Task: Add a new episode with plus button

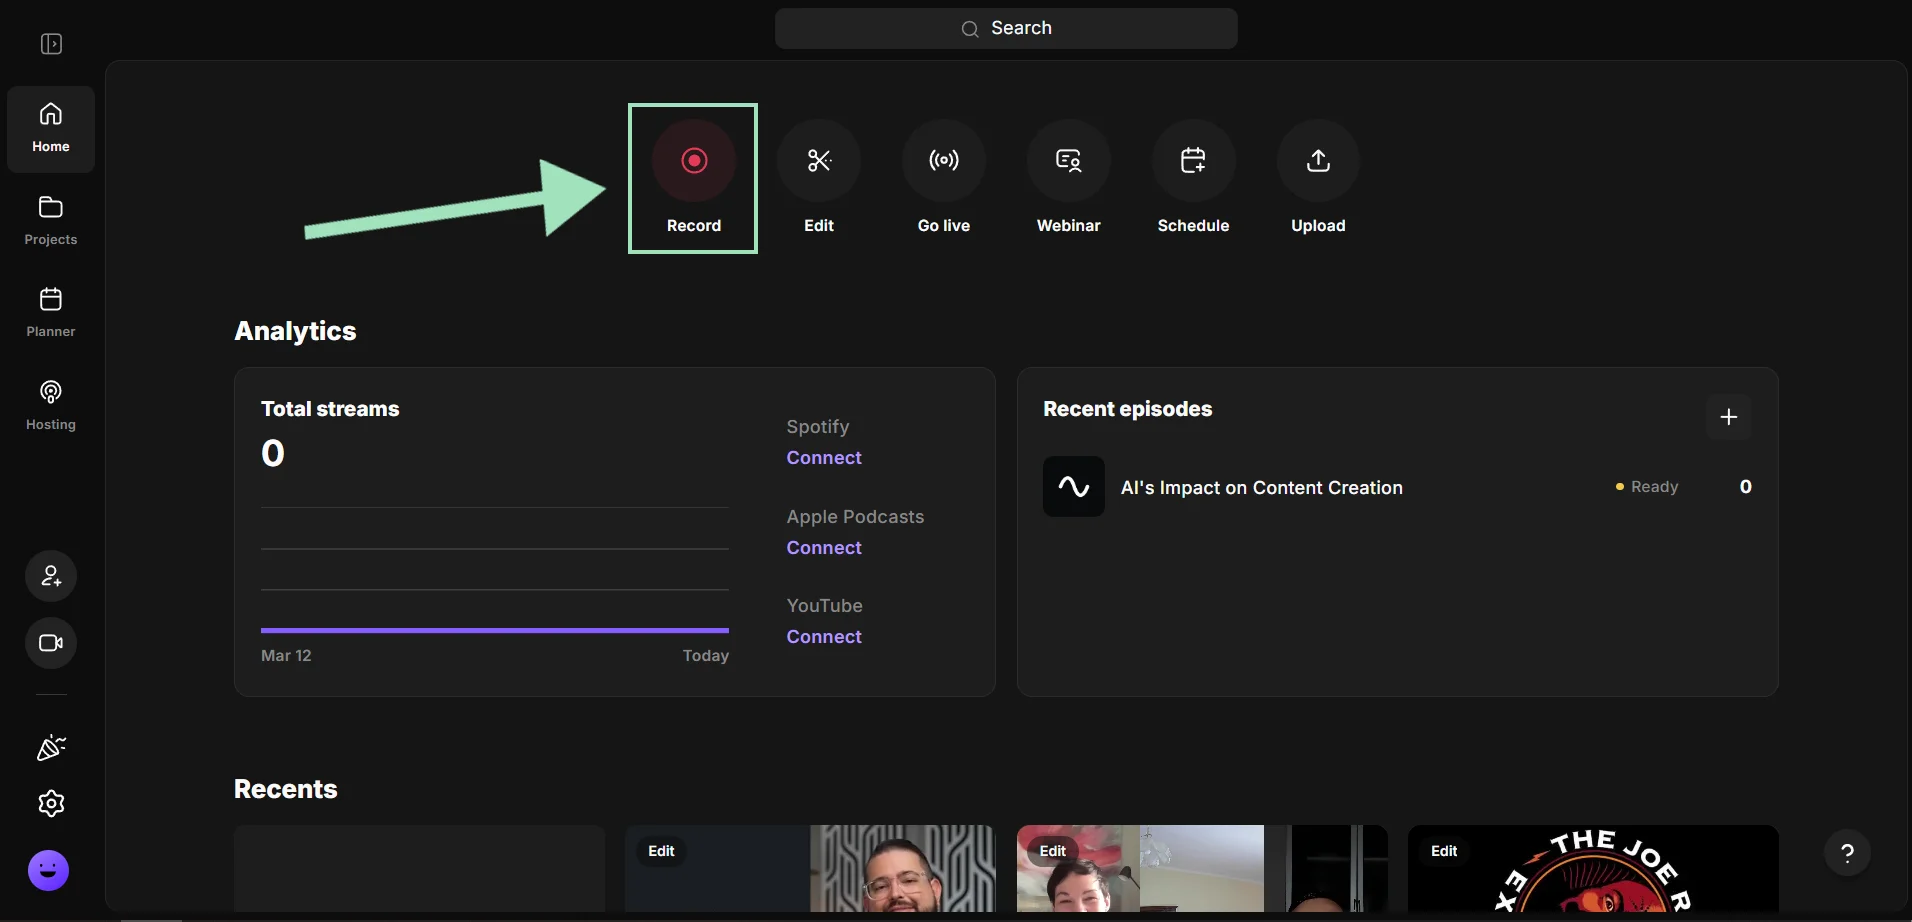Action: (1729, 417)
